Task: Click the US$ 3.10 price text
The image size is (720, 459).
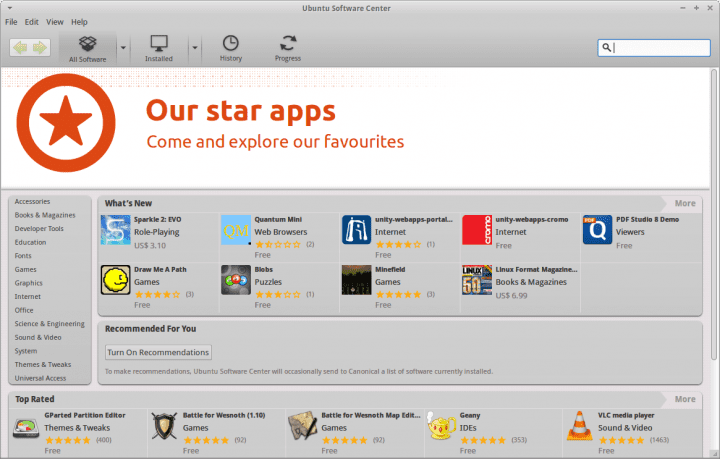Action: point(150,246)
